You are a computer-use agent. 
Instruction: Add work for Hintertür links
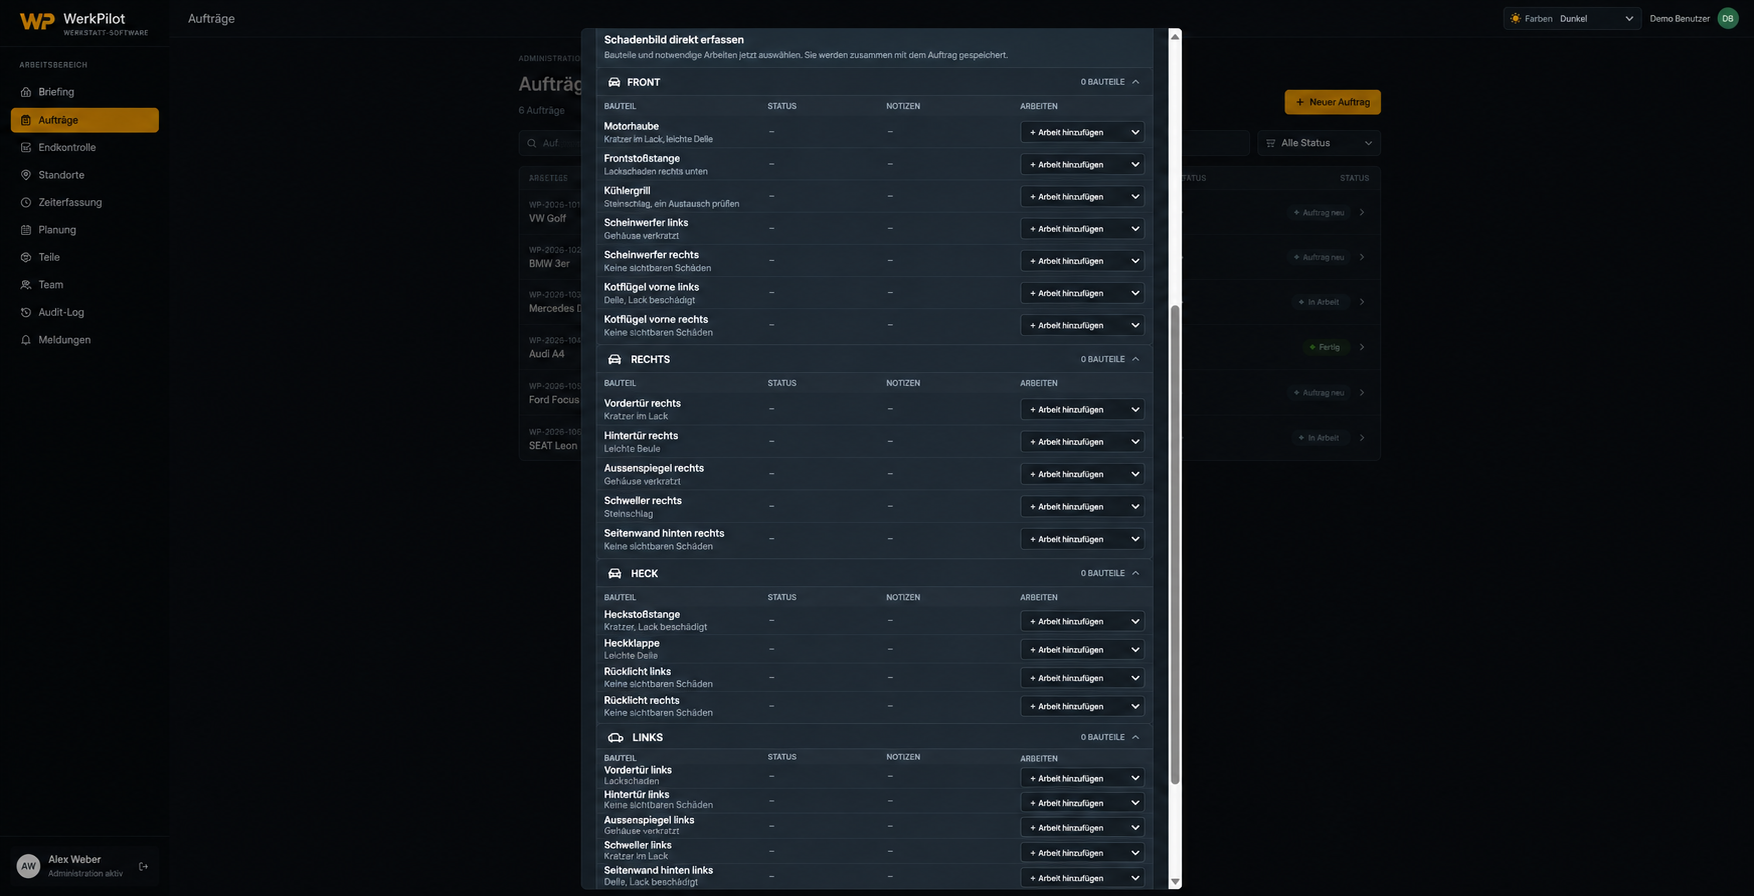(1082, 803)
